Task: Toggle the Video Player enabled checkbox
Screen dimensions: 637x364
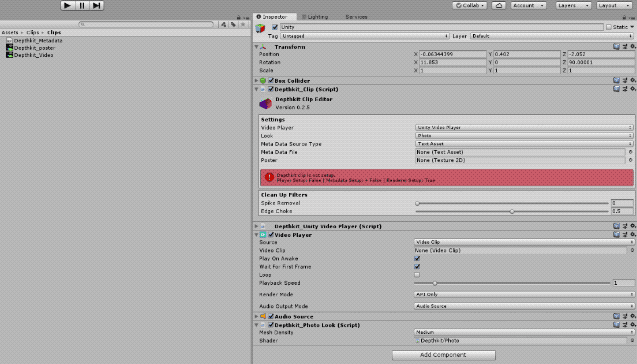Action: tap(271, 234)
